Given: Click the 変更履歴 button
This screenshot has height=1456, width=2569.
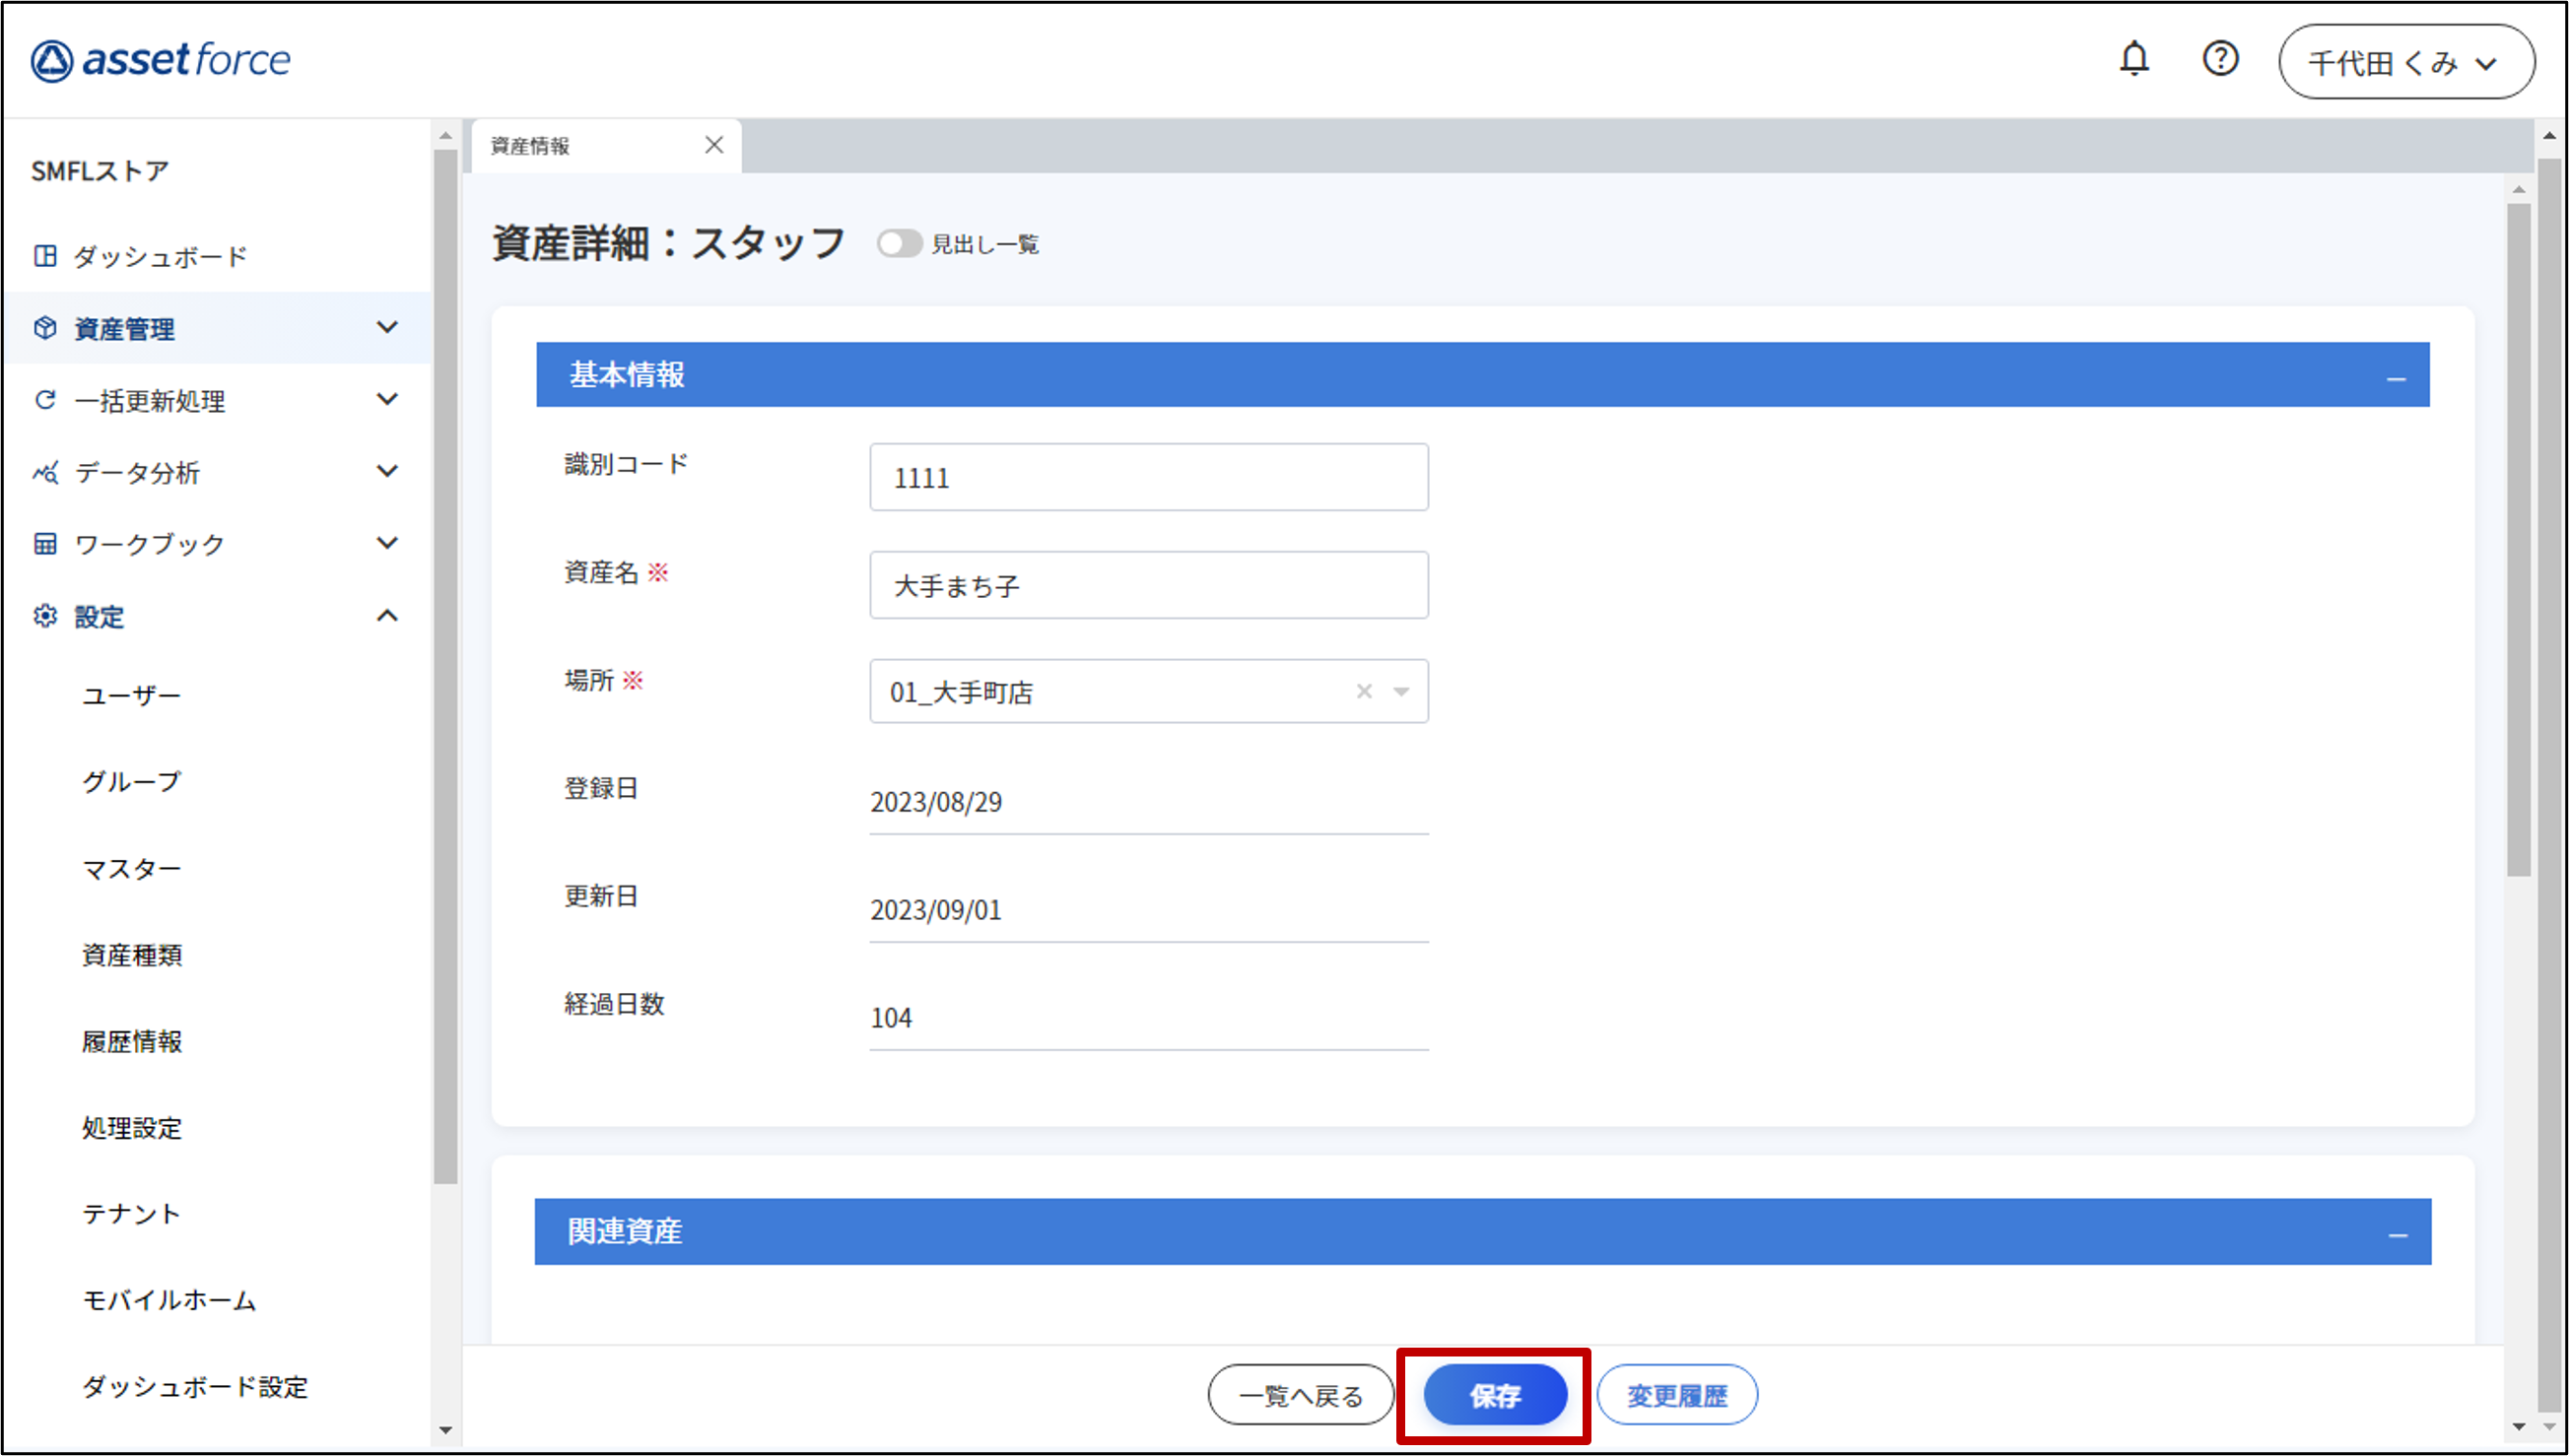Looking at the screenshot, I should 1677,1395.
